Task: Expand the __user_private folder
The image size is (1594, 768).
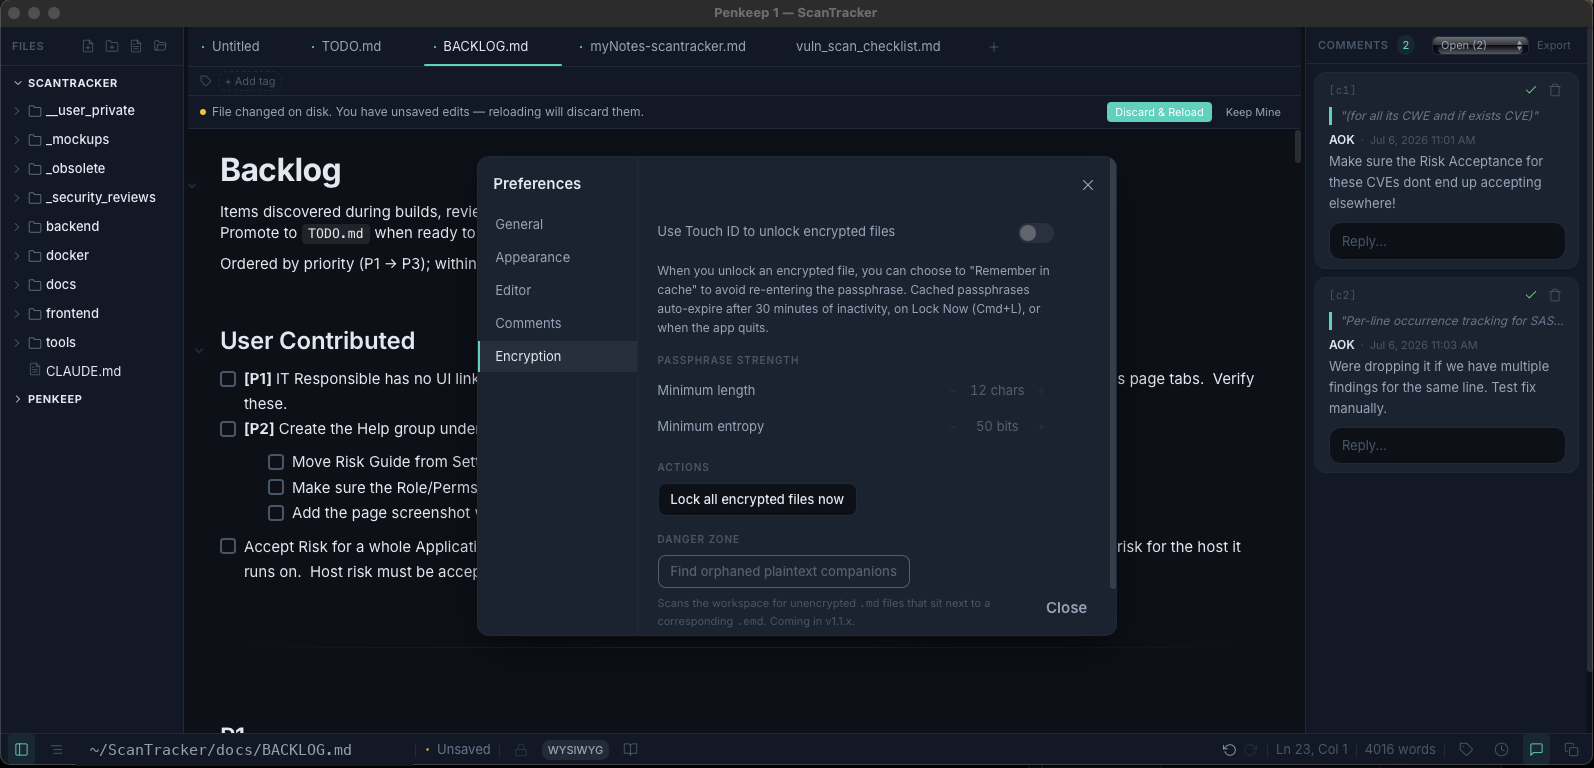Action: [x=17, y=111]
